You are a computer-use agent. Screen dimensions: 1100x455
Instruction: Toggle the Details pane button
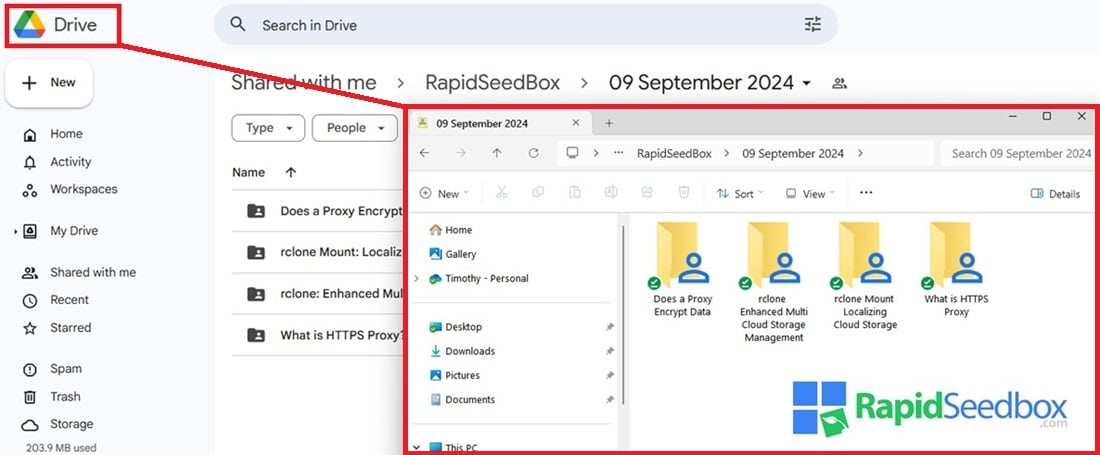(1055, 193)
